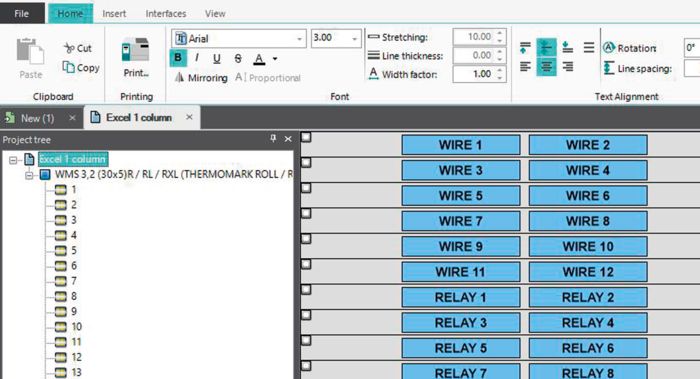Open the font color dropdown arrow
This screenshot has height=379, width=700.
[x=275, y=58]
